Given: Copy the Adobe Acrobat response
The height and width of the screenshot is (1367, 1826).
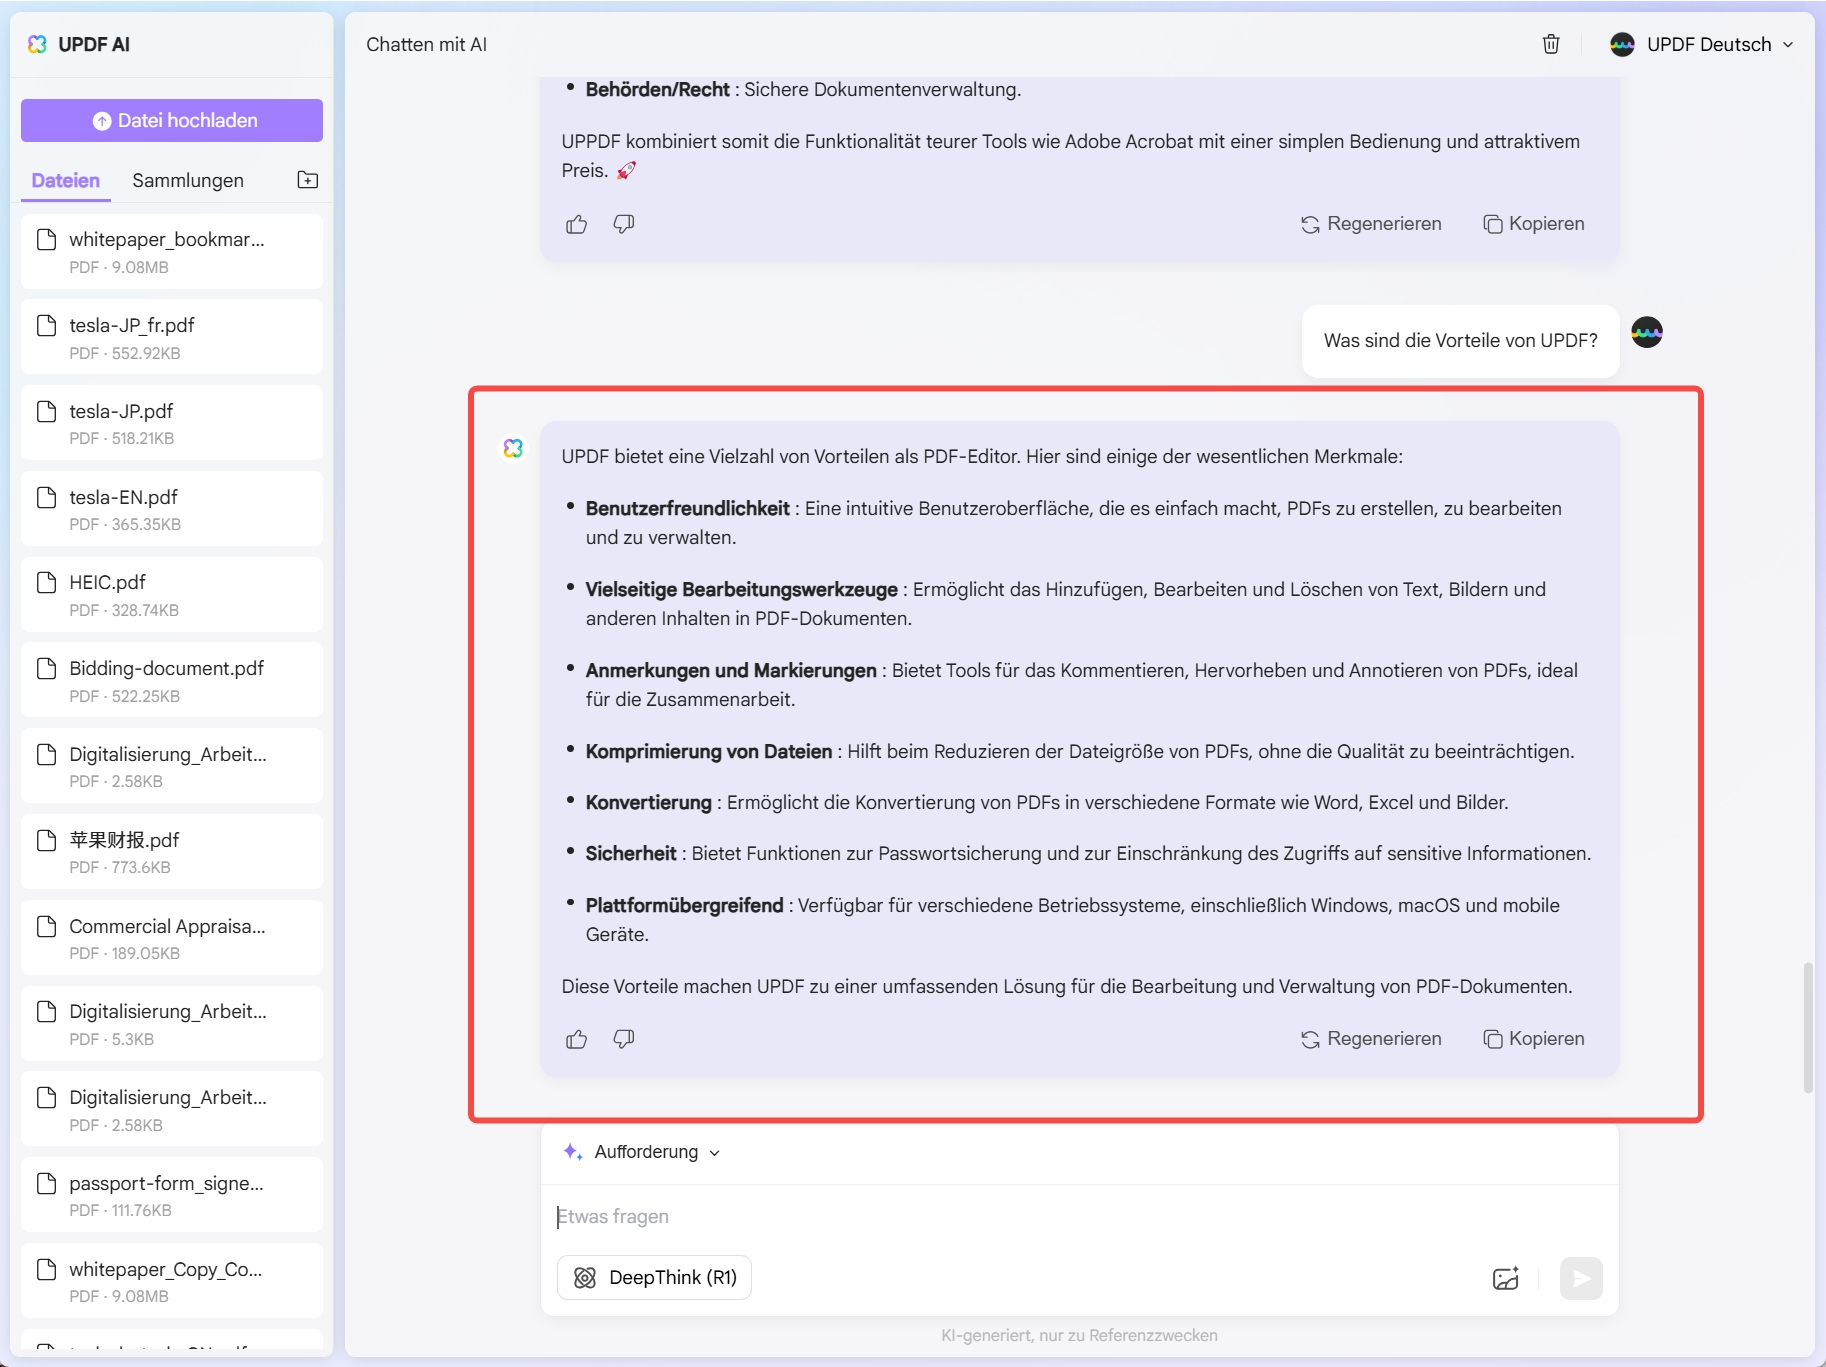Looking at the screenshot, I should click(x=1534, y=224).
